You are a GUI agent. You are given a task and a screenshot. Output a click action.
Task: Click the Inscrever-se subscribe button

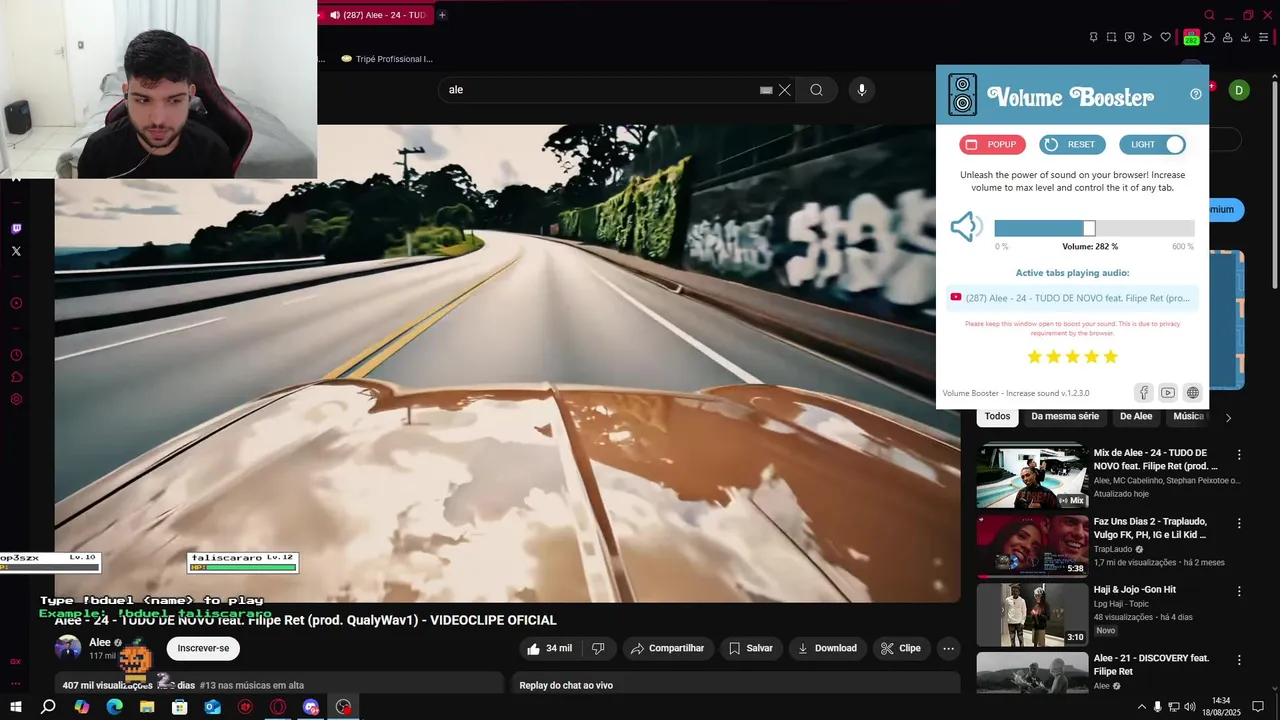203,648
